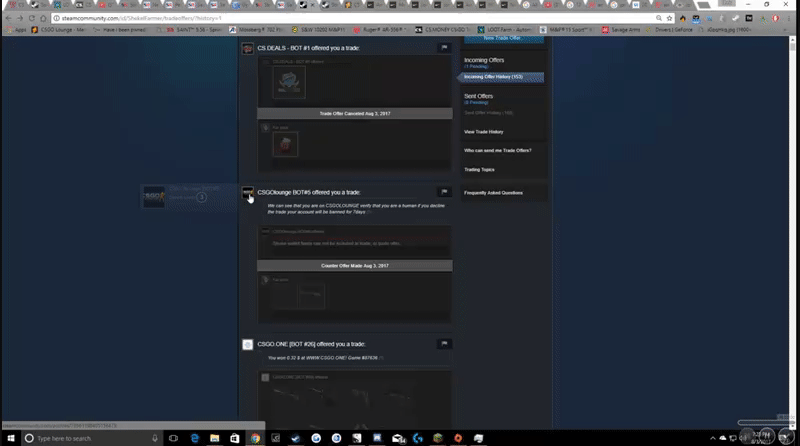Click the flag icon on CSGOlounge BOT#5 offer
Viewport: 800px width, 446px height.
[444, 192]
